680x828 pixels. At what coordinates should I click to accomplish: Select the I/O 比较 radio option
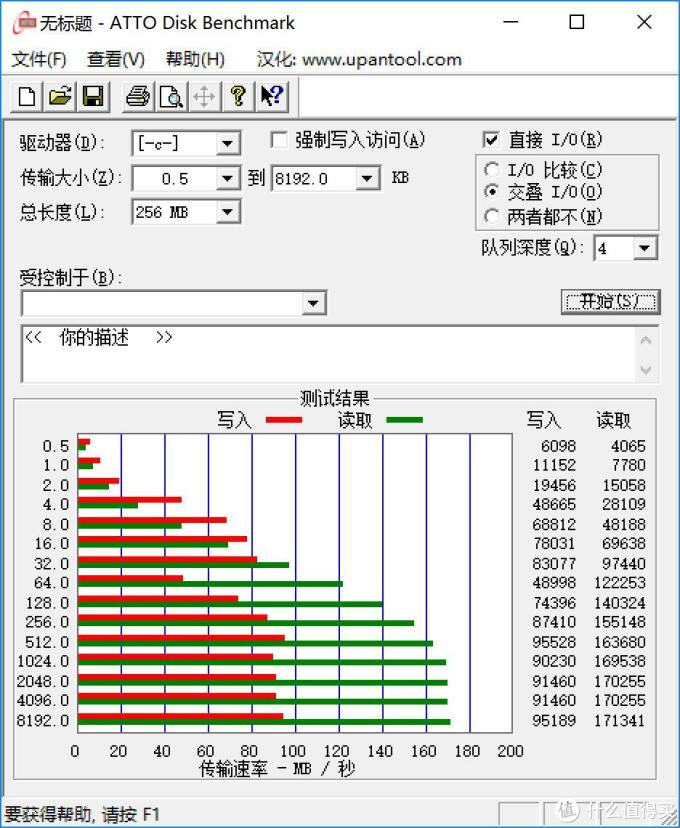tap(492, 170)
